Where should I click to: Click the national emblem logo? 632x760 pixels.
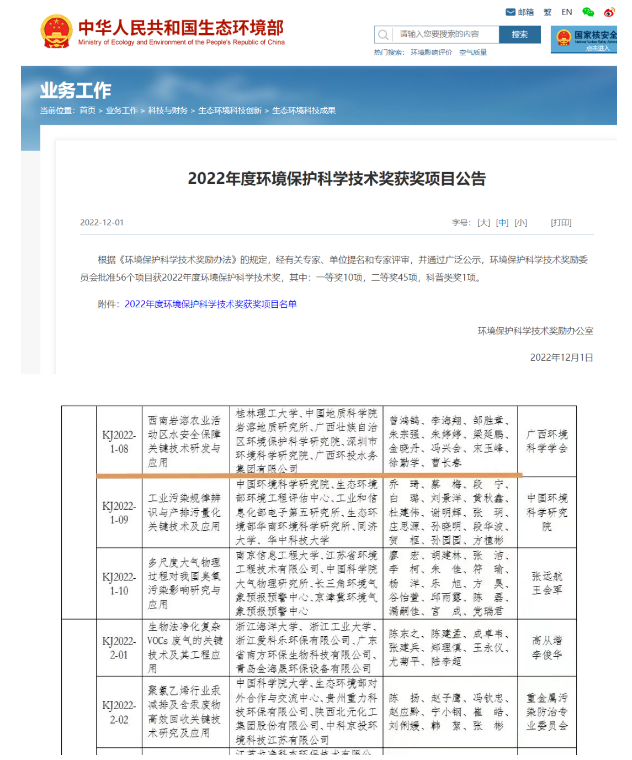pos(56,32)
